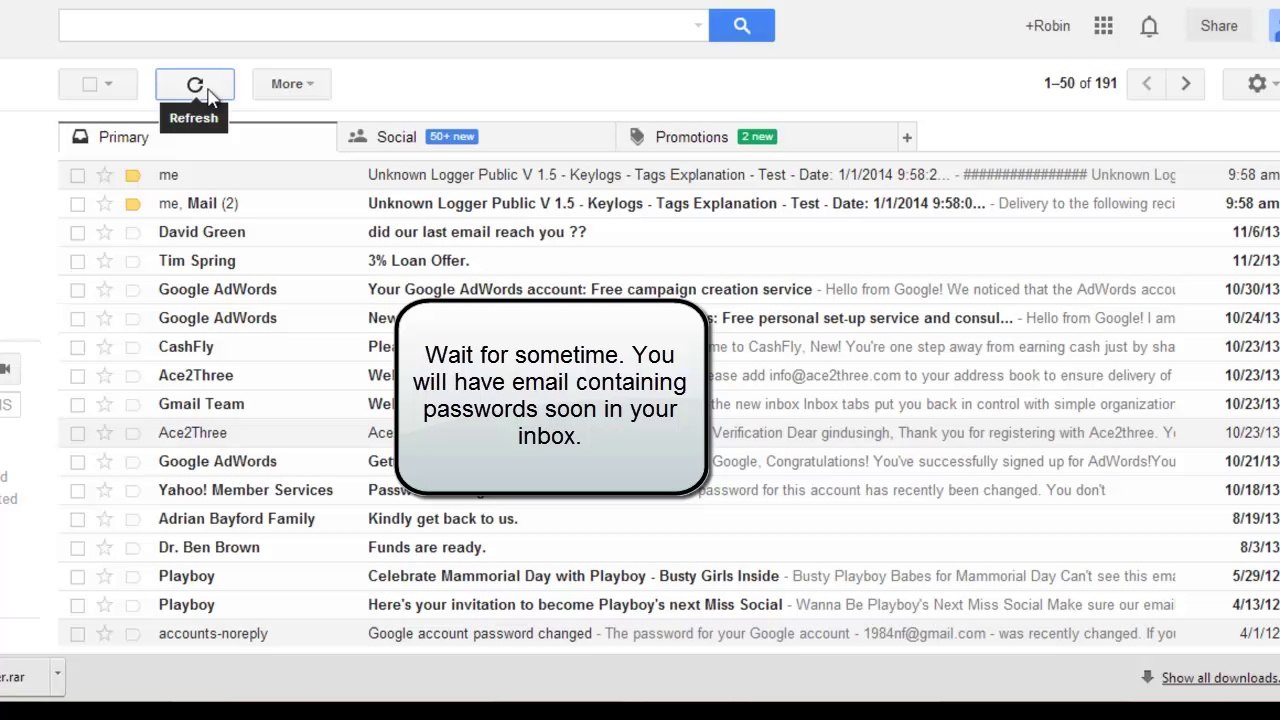1280x720 pixels.
Task: Toggle importance marker on Adrian Bayford Family email
Action: tap(133, 519)
